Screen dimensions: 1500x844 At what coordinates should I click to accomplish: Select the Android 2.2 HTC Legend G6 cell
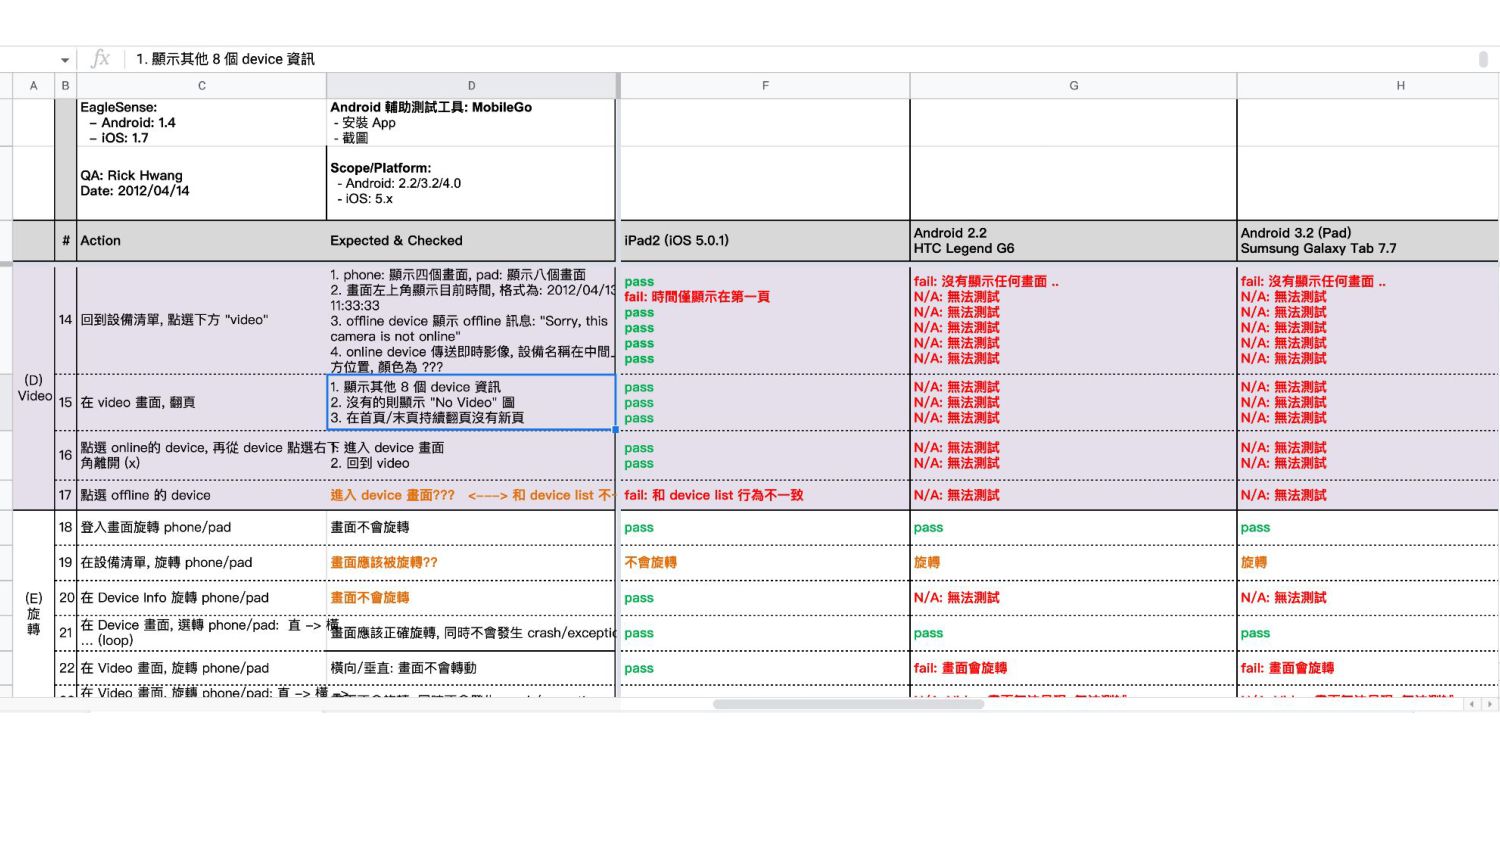pos(1073,241)
